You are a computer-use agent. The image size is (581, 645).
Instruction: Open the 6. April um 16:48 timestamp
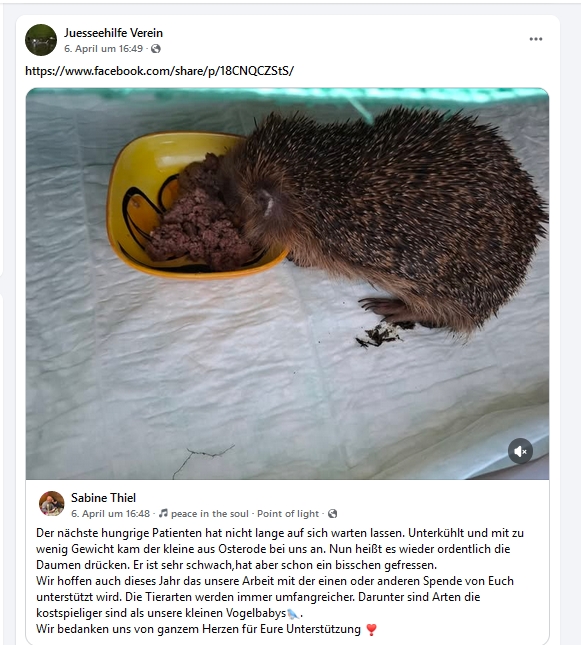click(110, 513)
